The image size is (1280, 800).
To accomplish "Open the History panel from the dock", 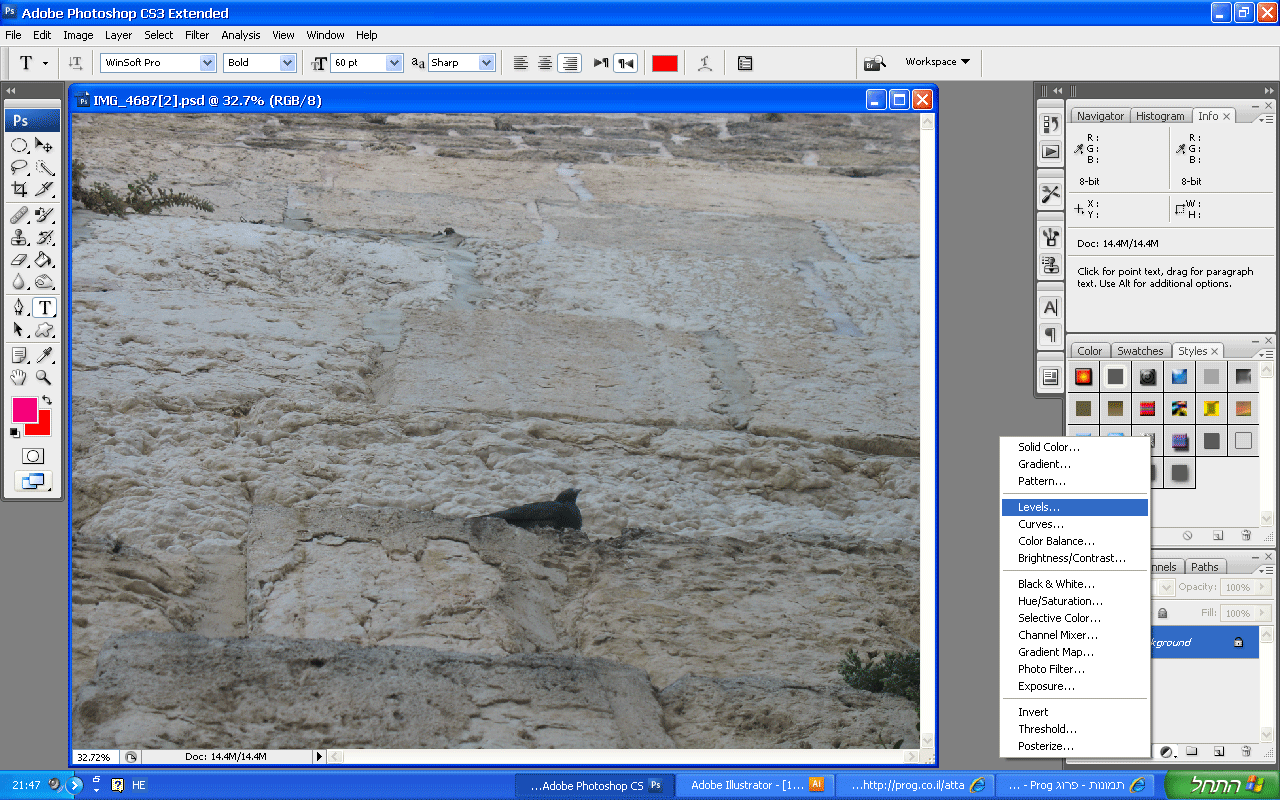I will coord(1050,124).
